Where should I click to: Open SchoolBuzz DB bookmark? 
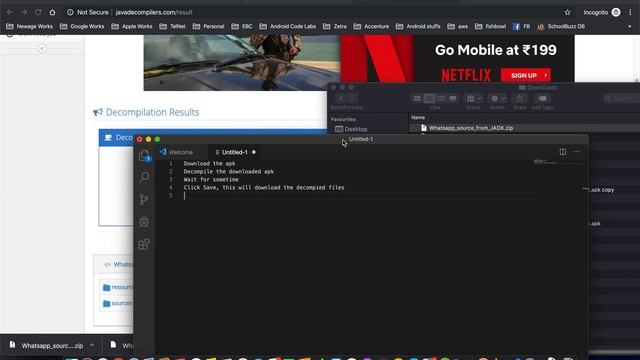[561, 26]
